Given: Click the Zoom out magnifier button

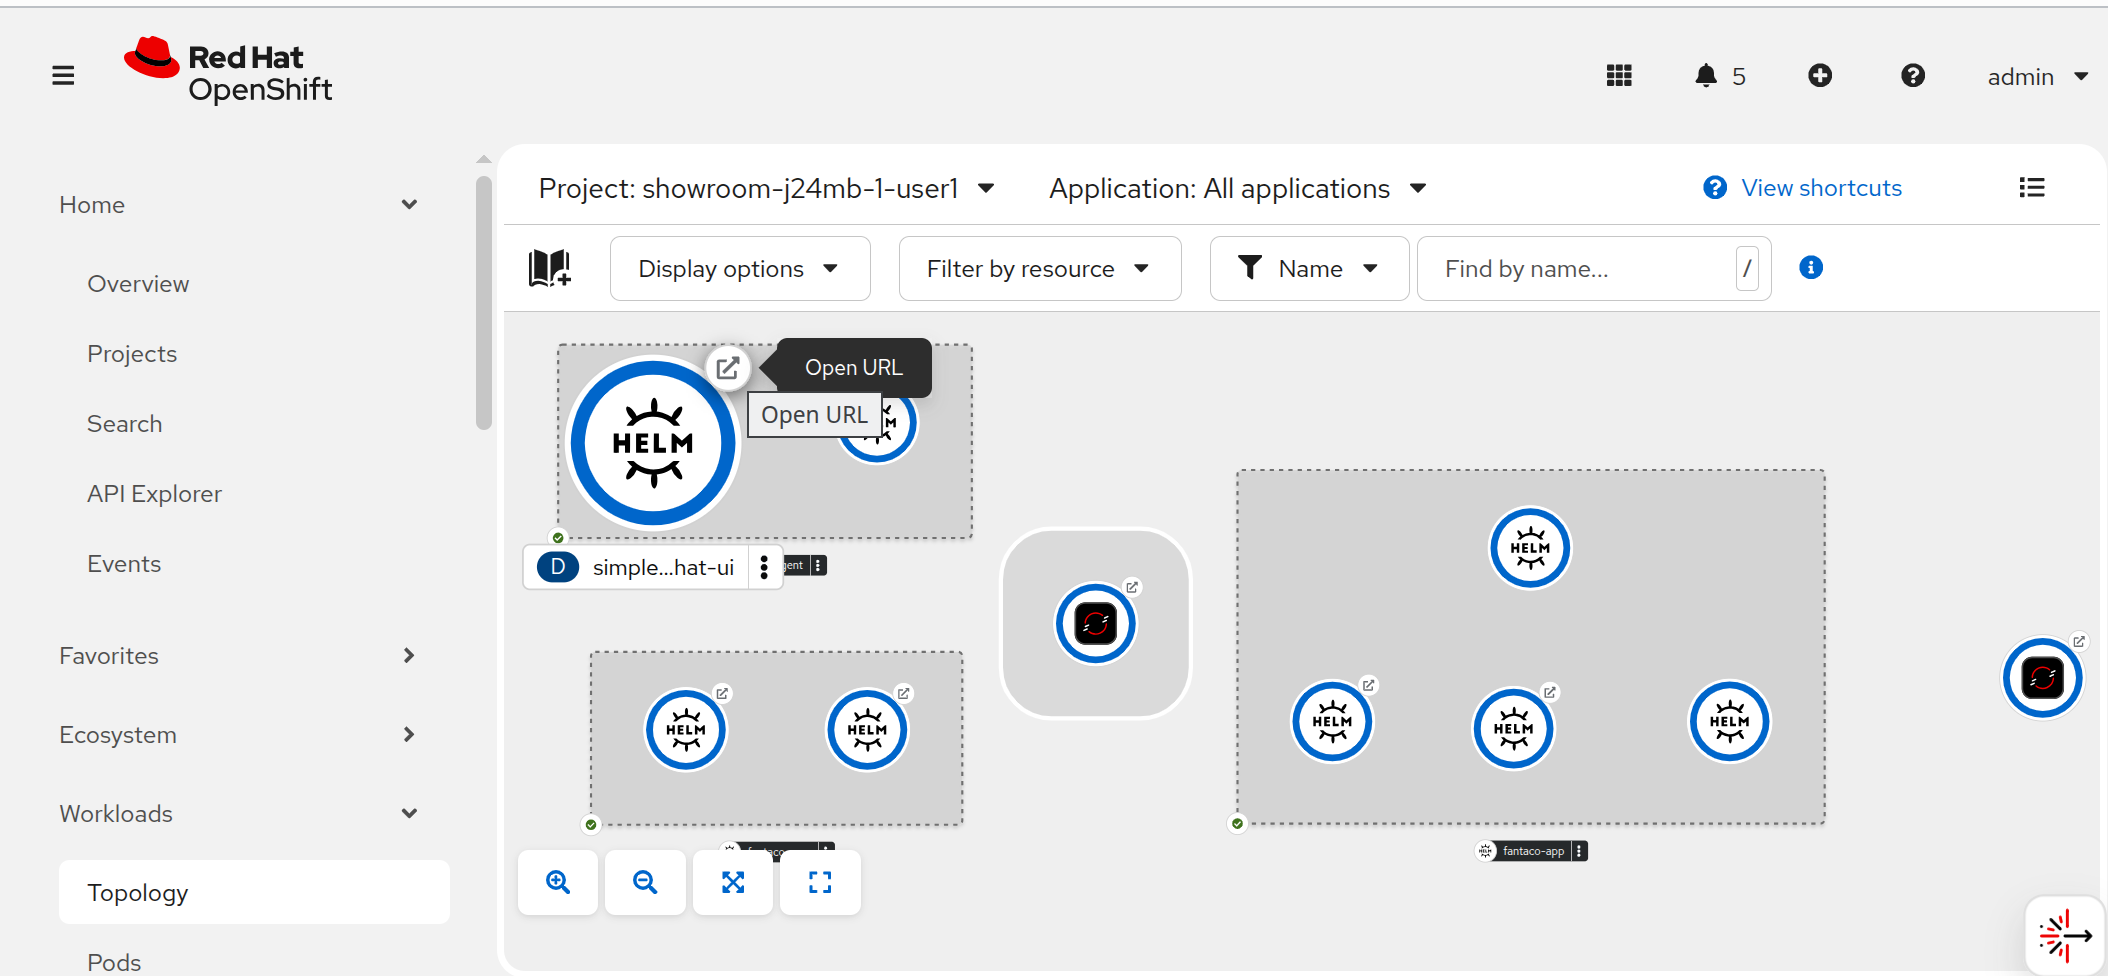Looking at the screenshot, I should [x=645, y=882].
